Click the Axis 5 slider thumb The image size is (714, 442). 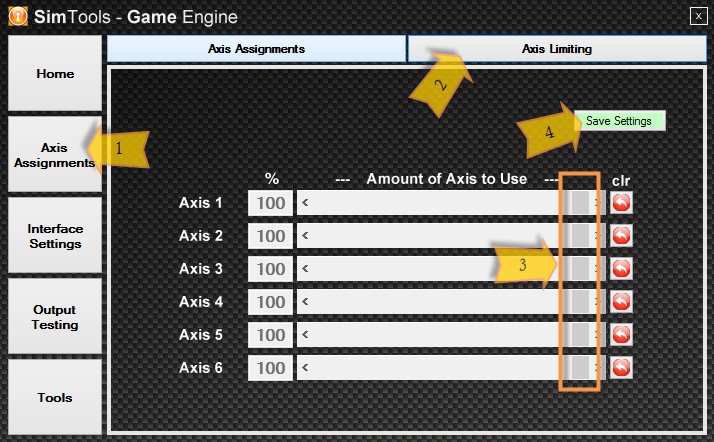(580, 335)
